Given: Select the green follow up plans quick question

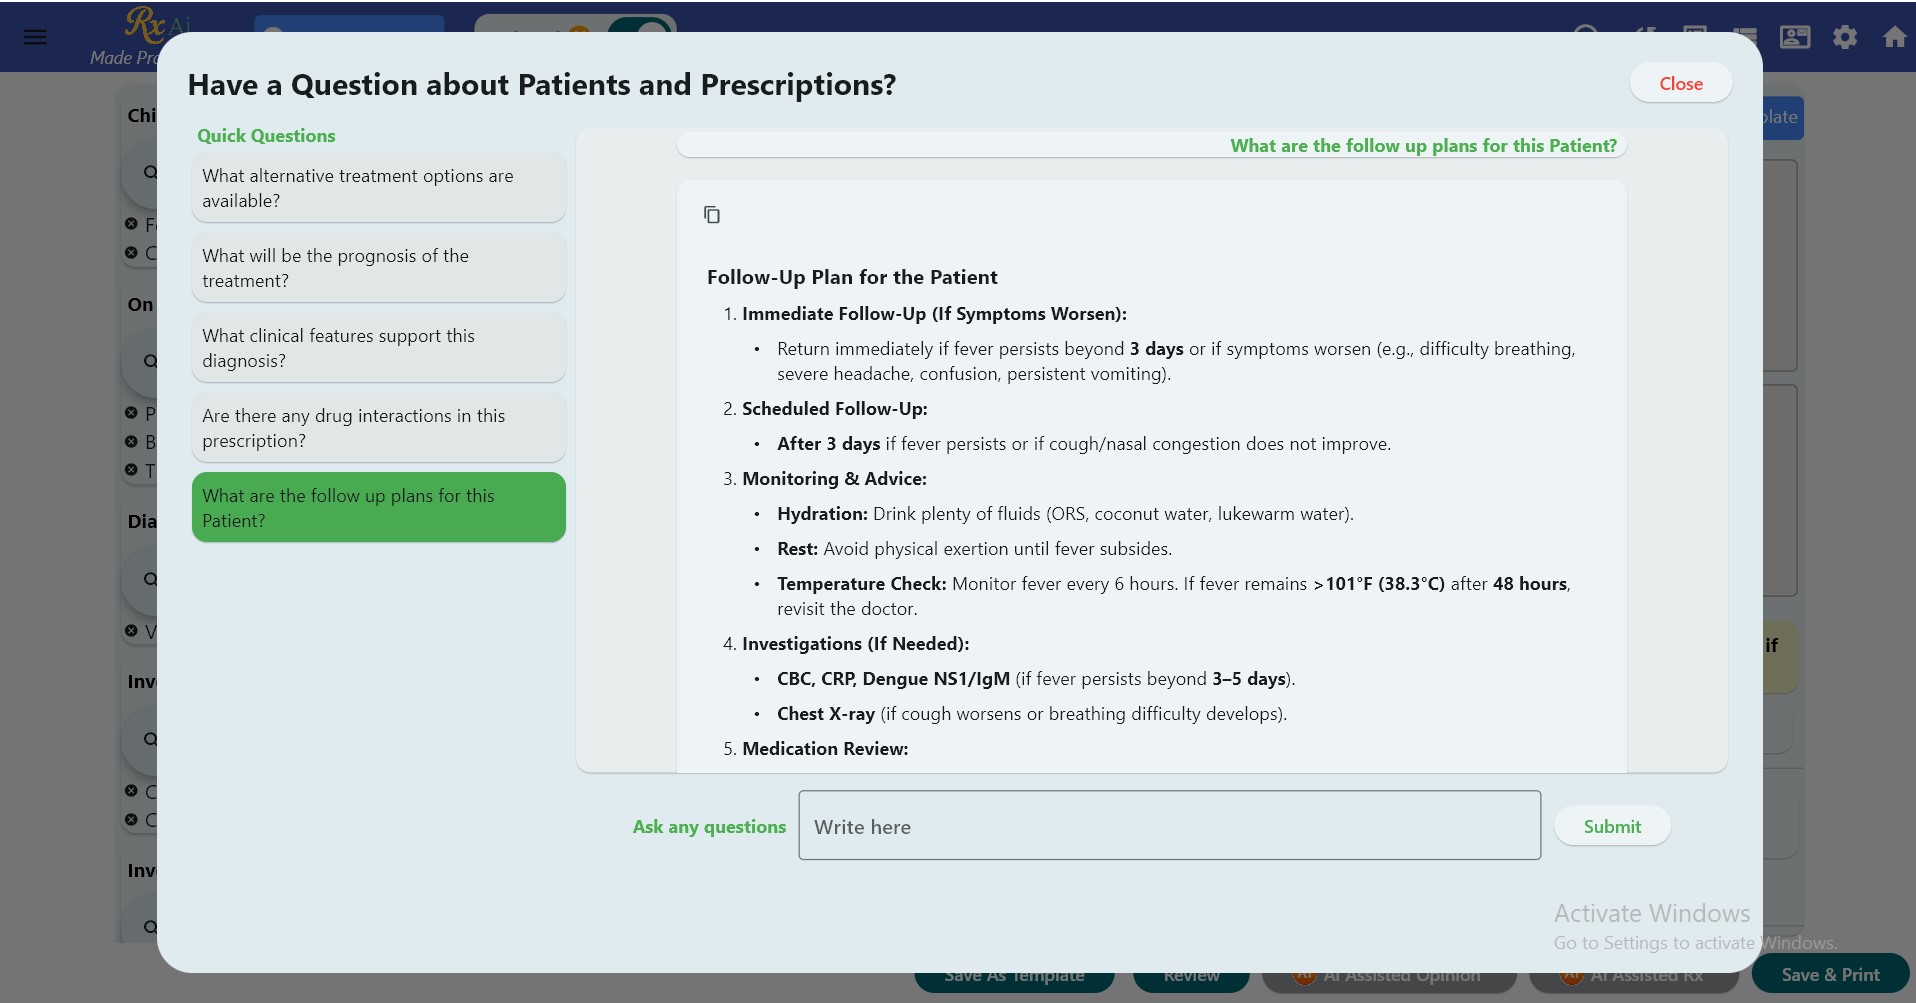Looking at the screenshot, I should point(378,508).
